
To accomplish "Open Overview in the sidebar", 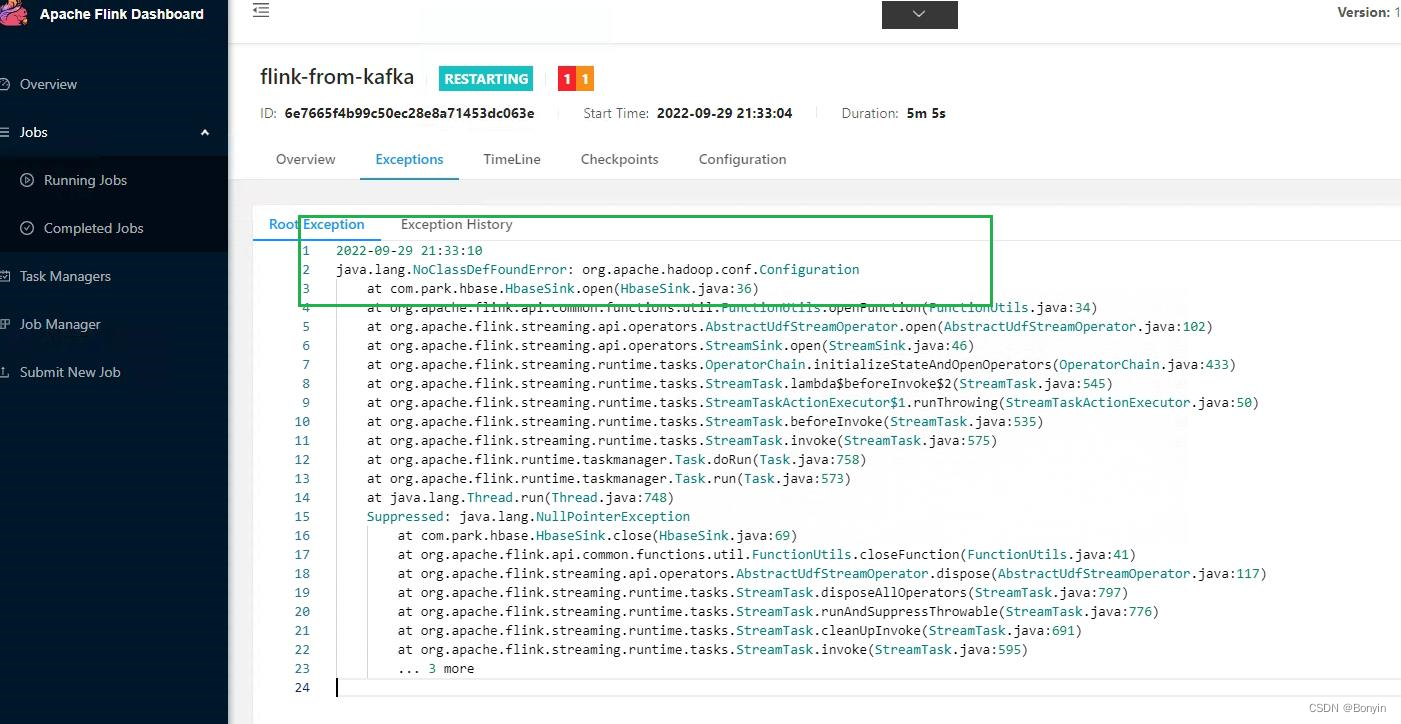I will (x=48, y=84).
